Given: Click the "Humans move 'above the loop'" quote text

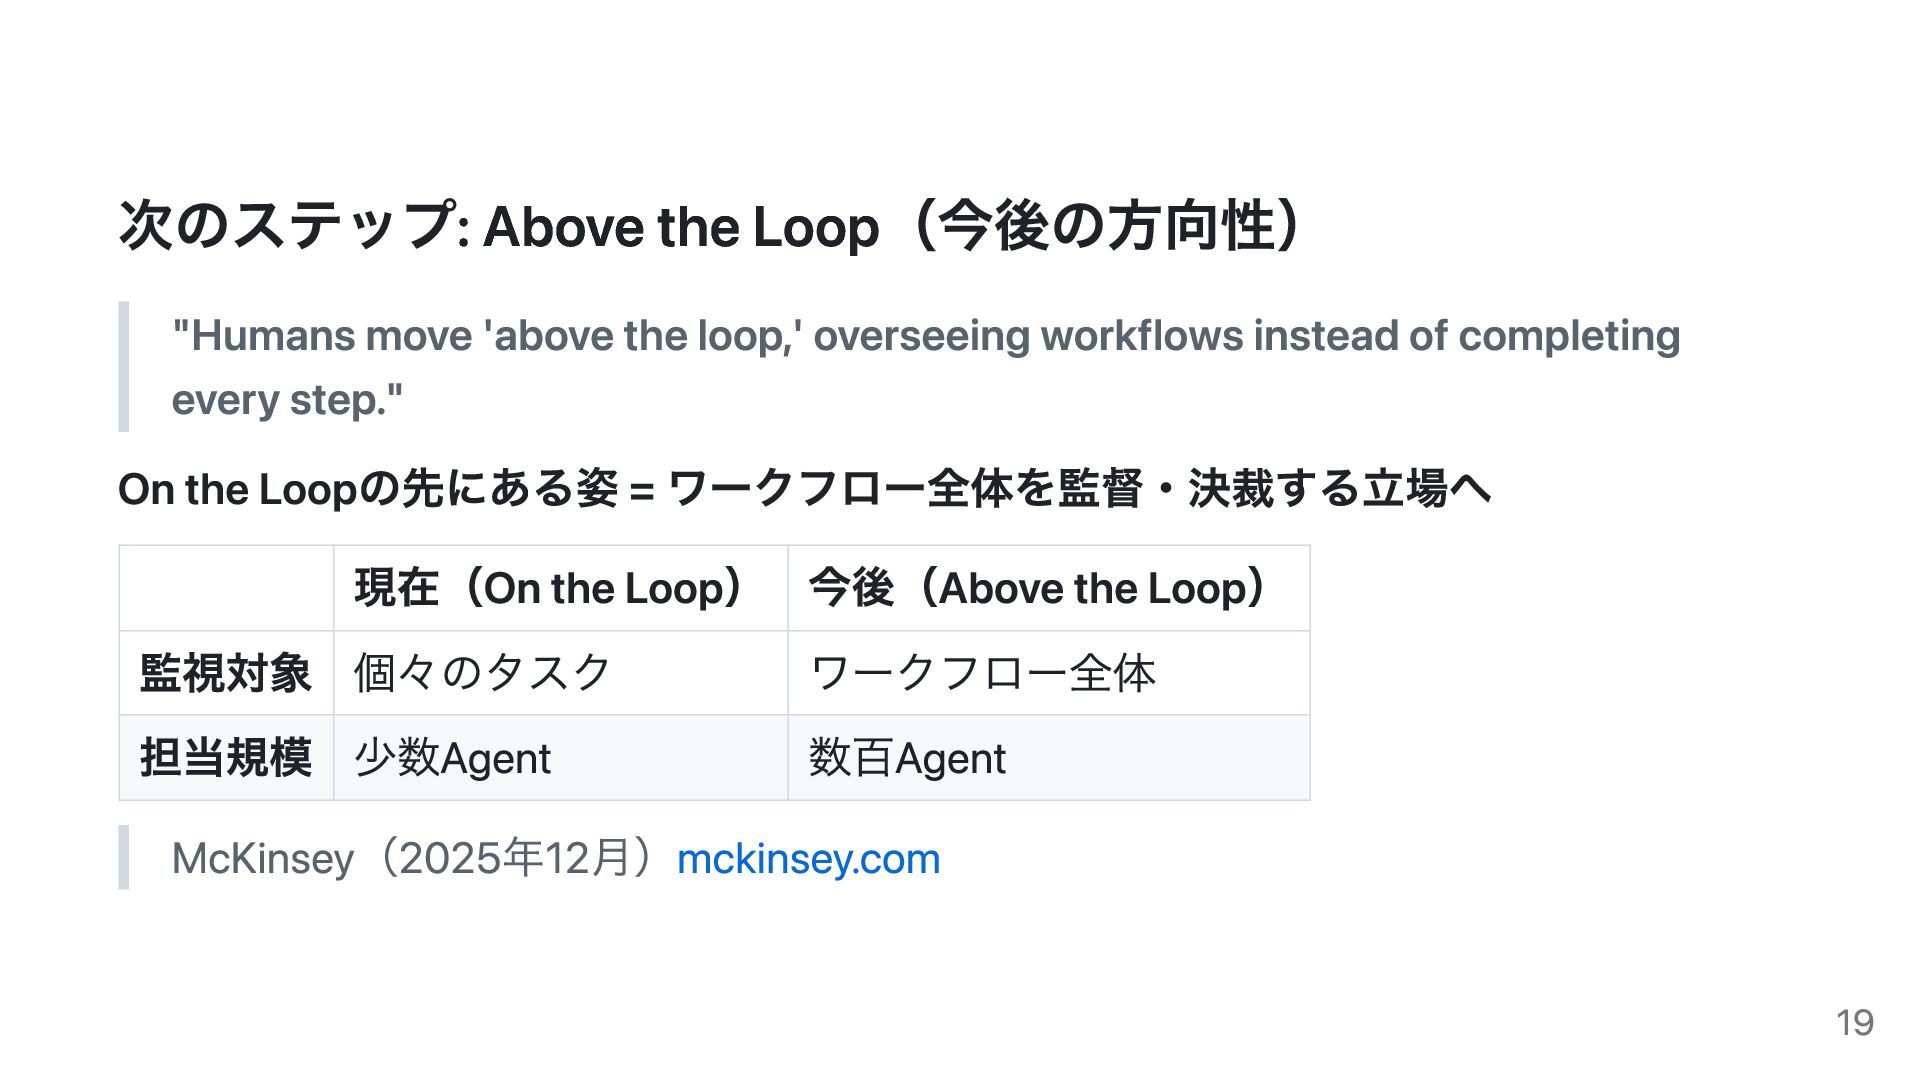Looking at the screenshot, I should point(925,336).
